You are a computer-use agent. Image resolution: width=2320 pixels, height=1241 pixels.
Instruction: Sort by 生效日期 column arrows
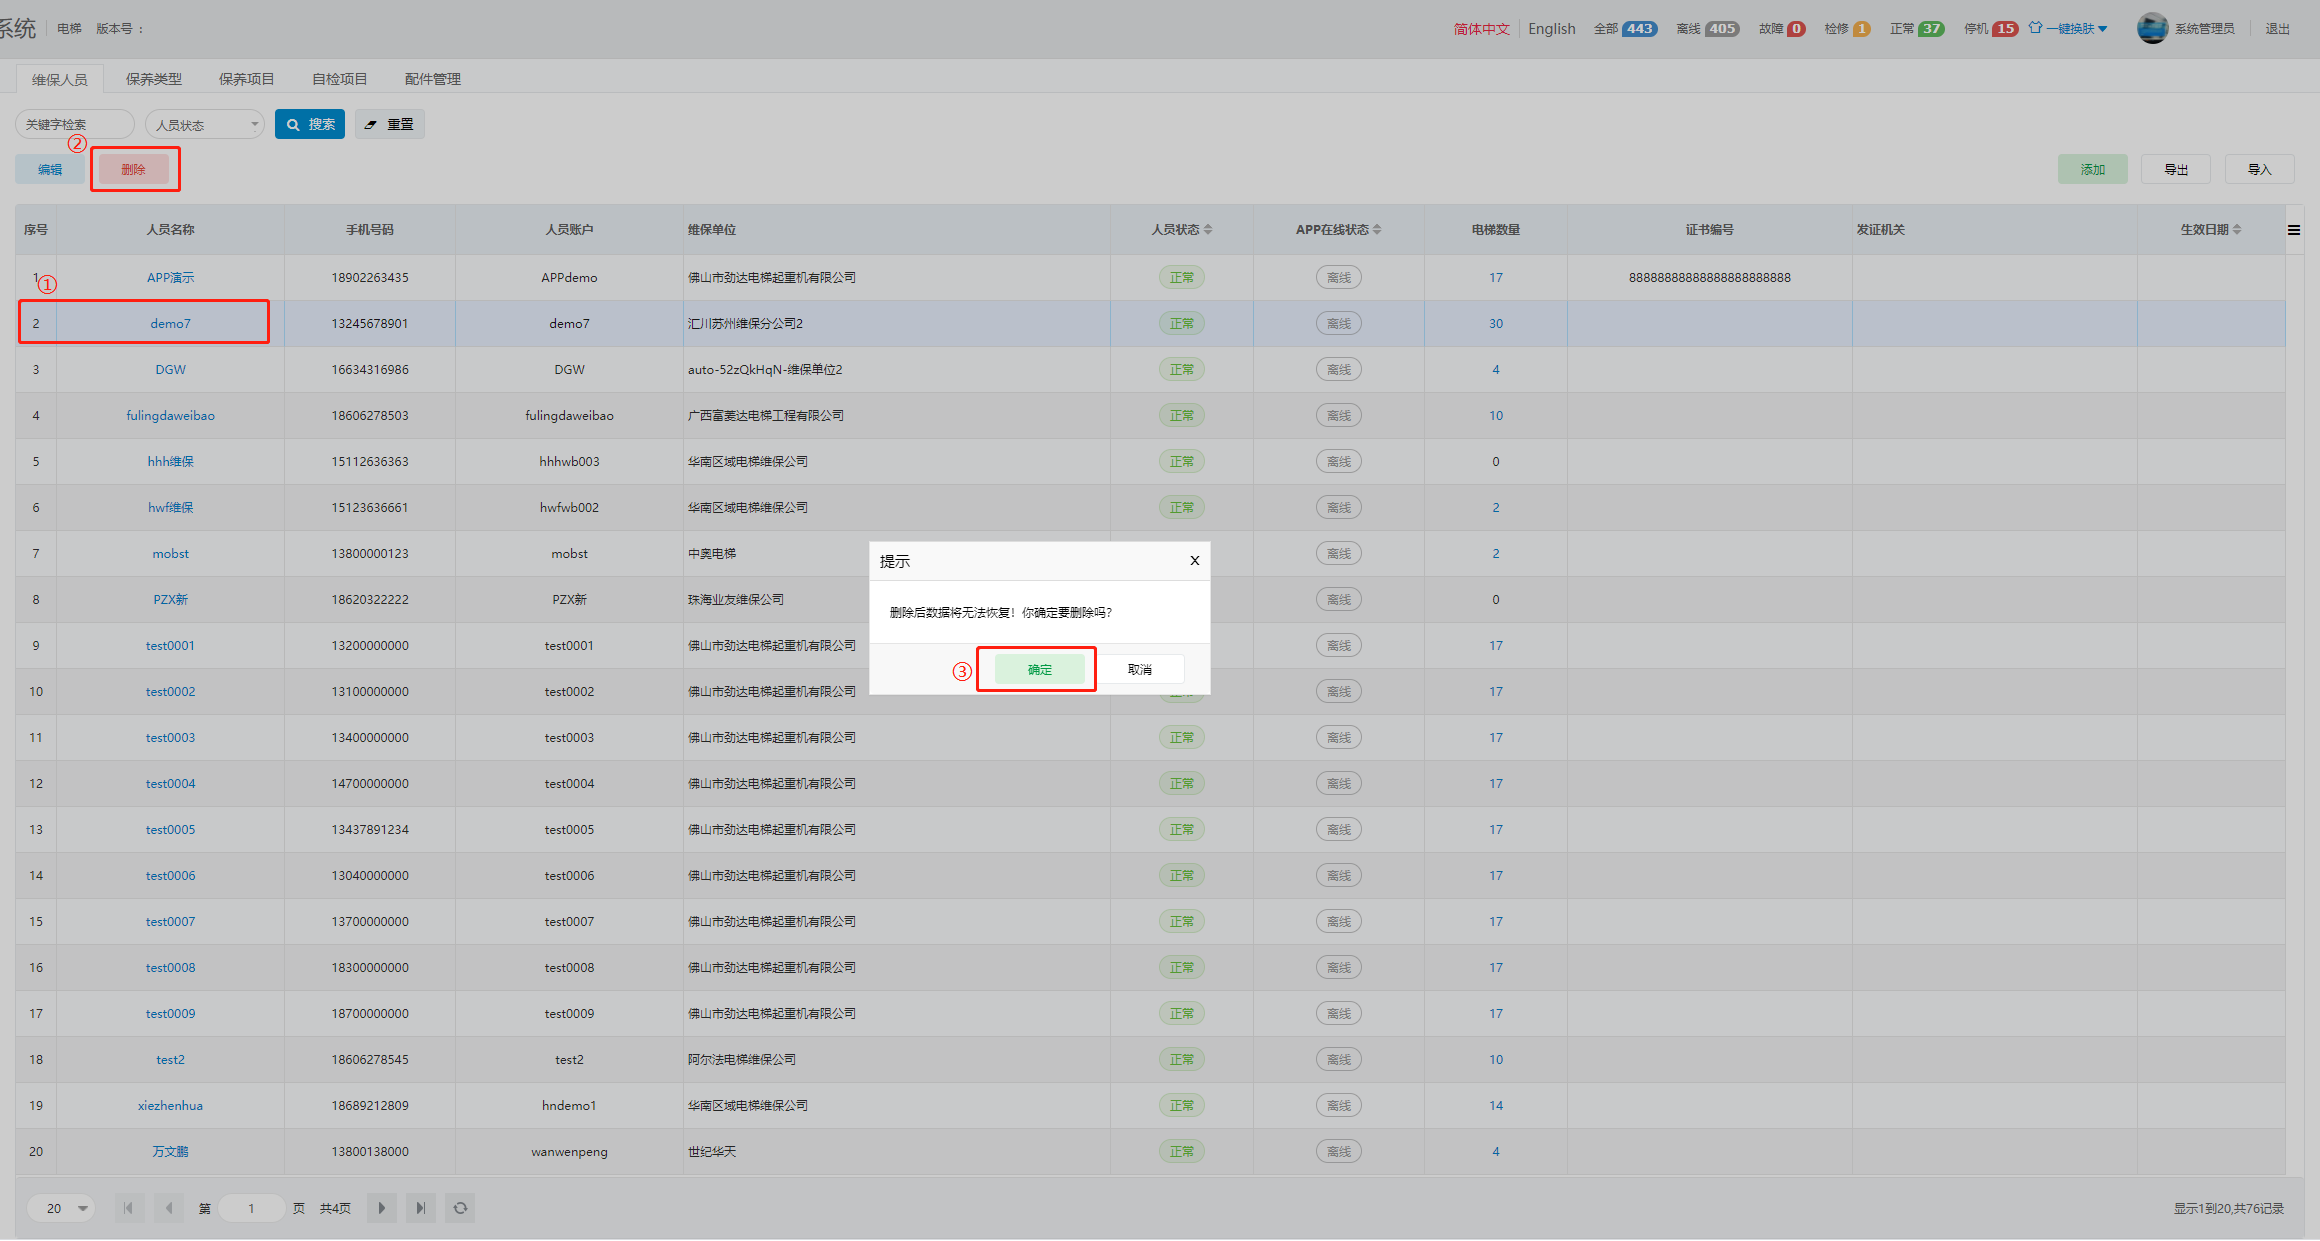pos(2237,230)
